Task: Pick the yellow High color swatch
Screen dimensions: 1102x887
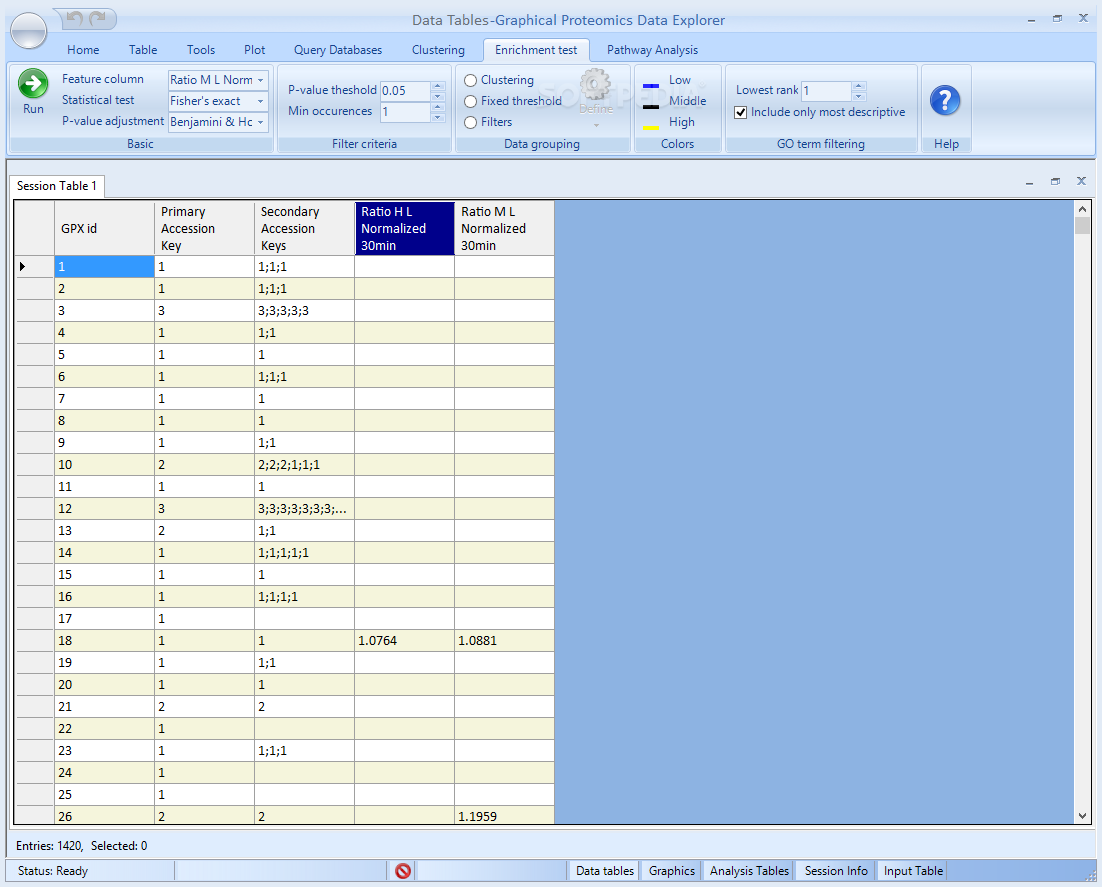Action: 651,128
